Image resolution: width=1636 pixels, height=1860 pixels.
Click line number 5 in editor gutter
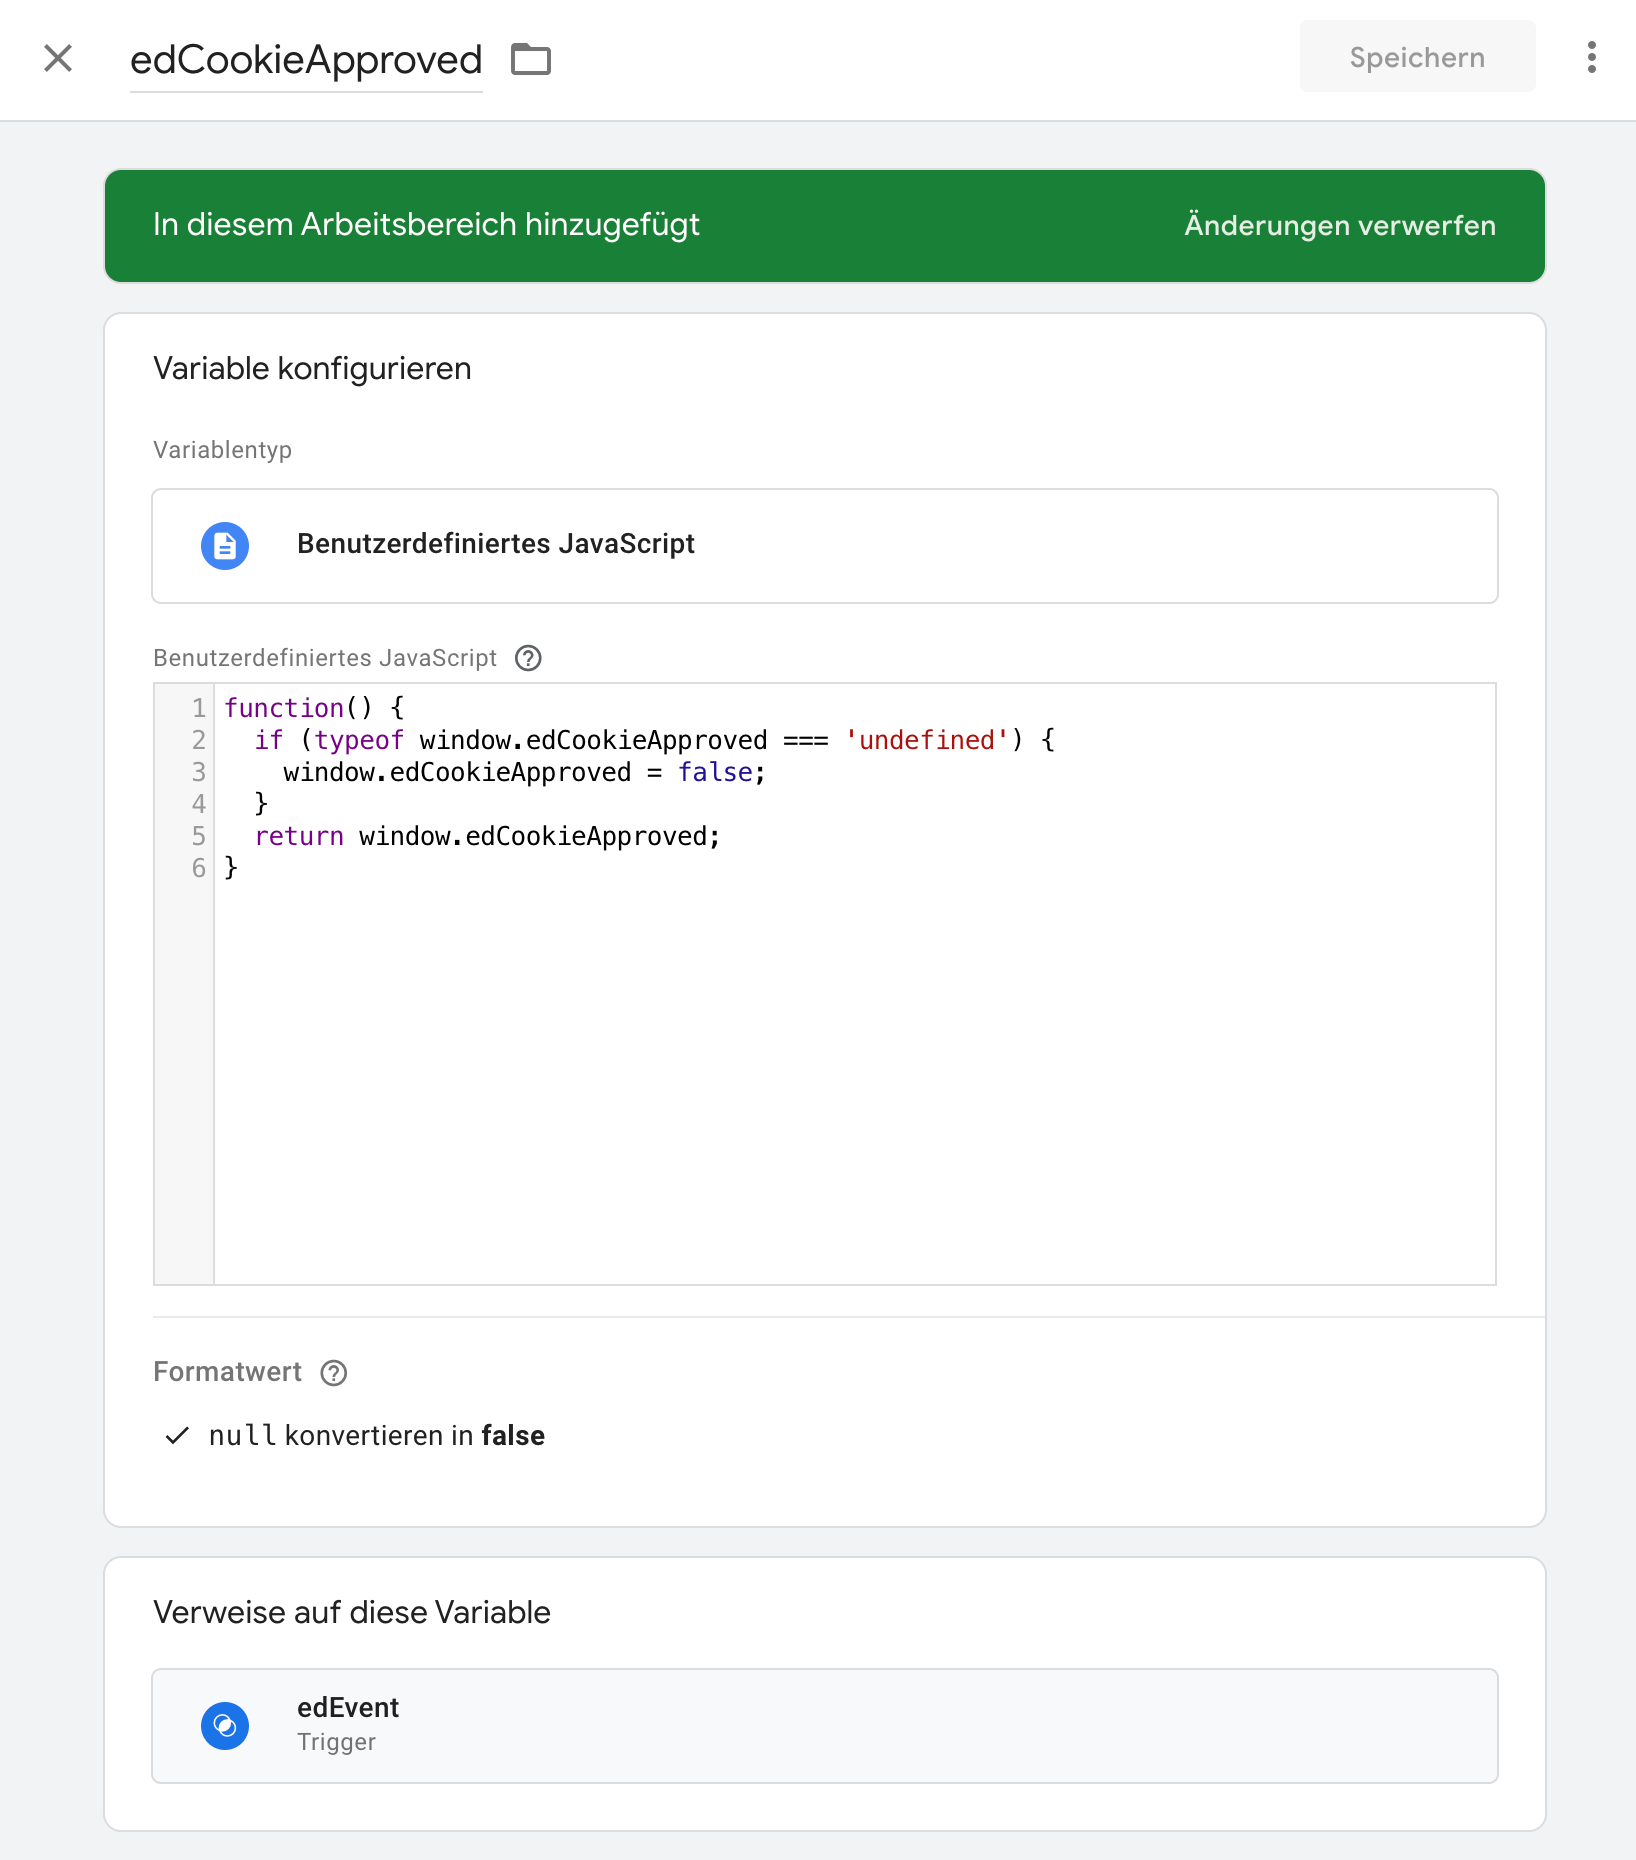point(198,836)
